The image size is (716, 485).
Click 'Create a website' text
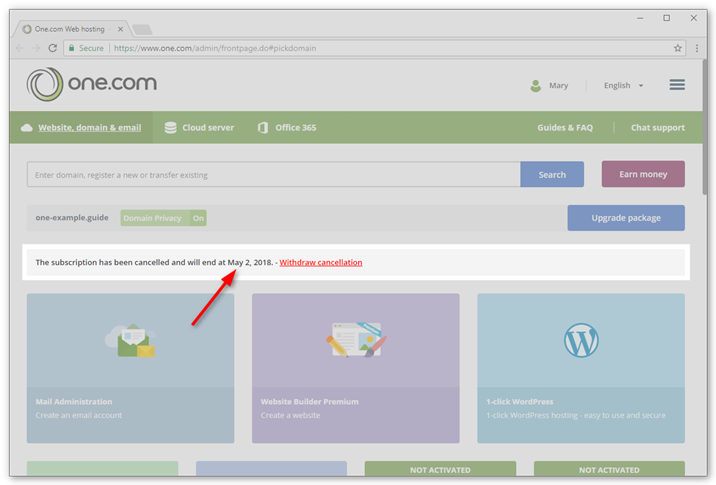click(x=290, y=415)
